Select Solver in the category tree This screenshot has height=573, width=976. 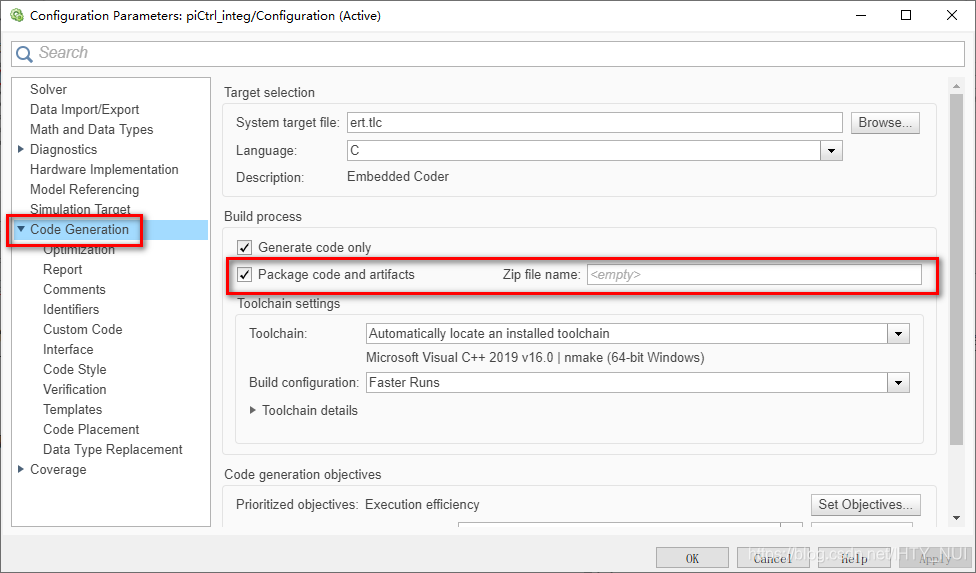pyautogui.click(x=48, y=90)
